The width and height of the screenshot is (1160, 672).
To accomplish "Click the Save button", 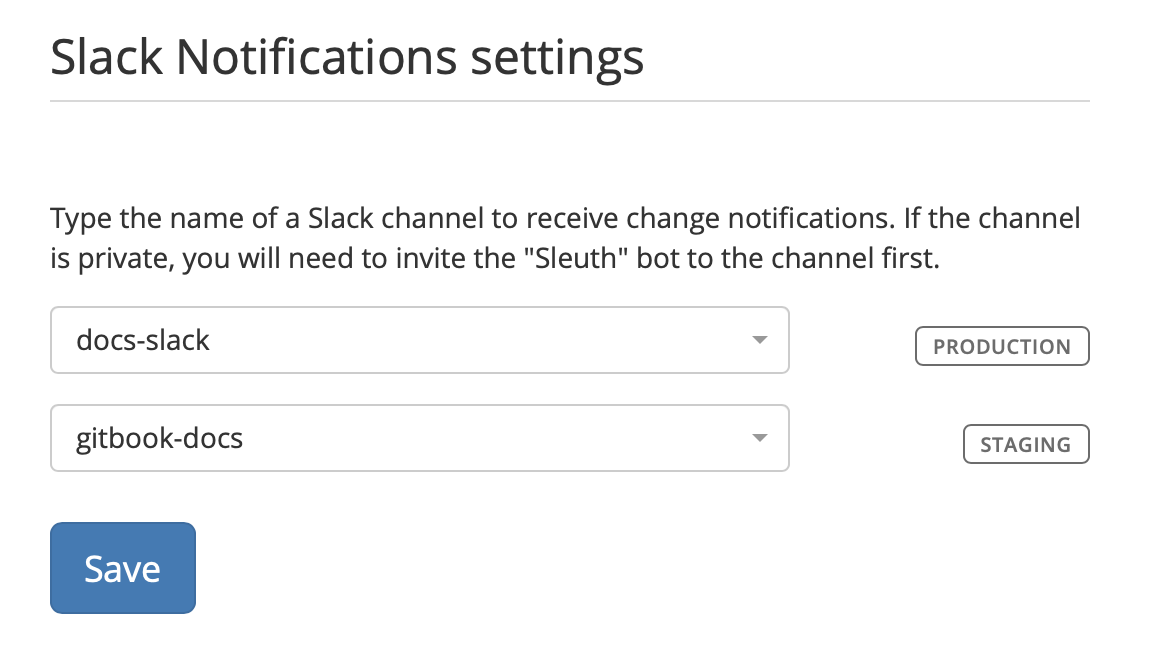I will 122,568.
